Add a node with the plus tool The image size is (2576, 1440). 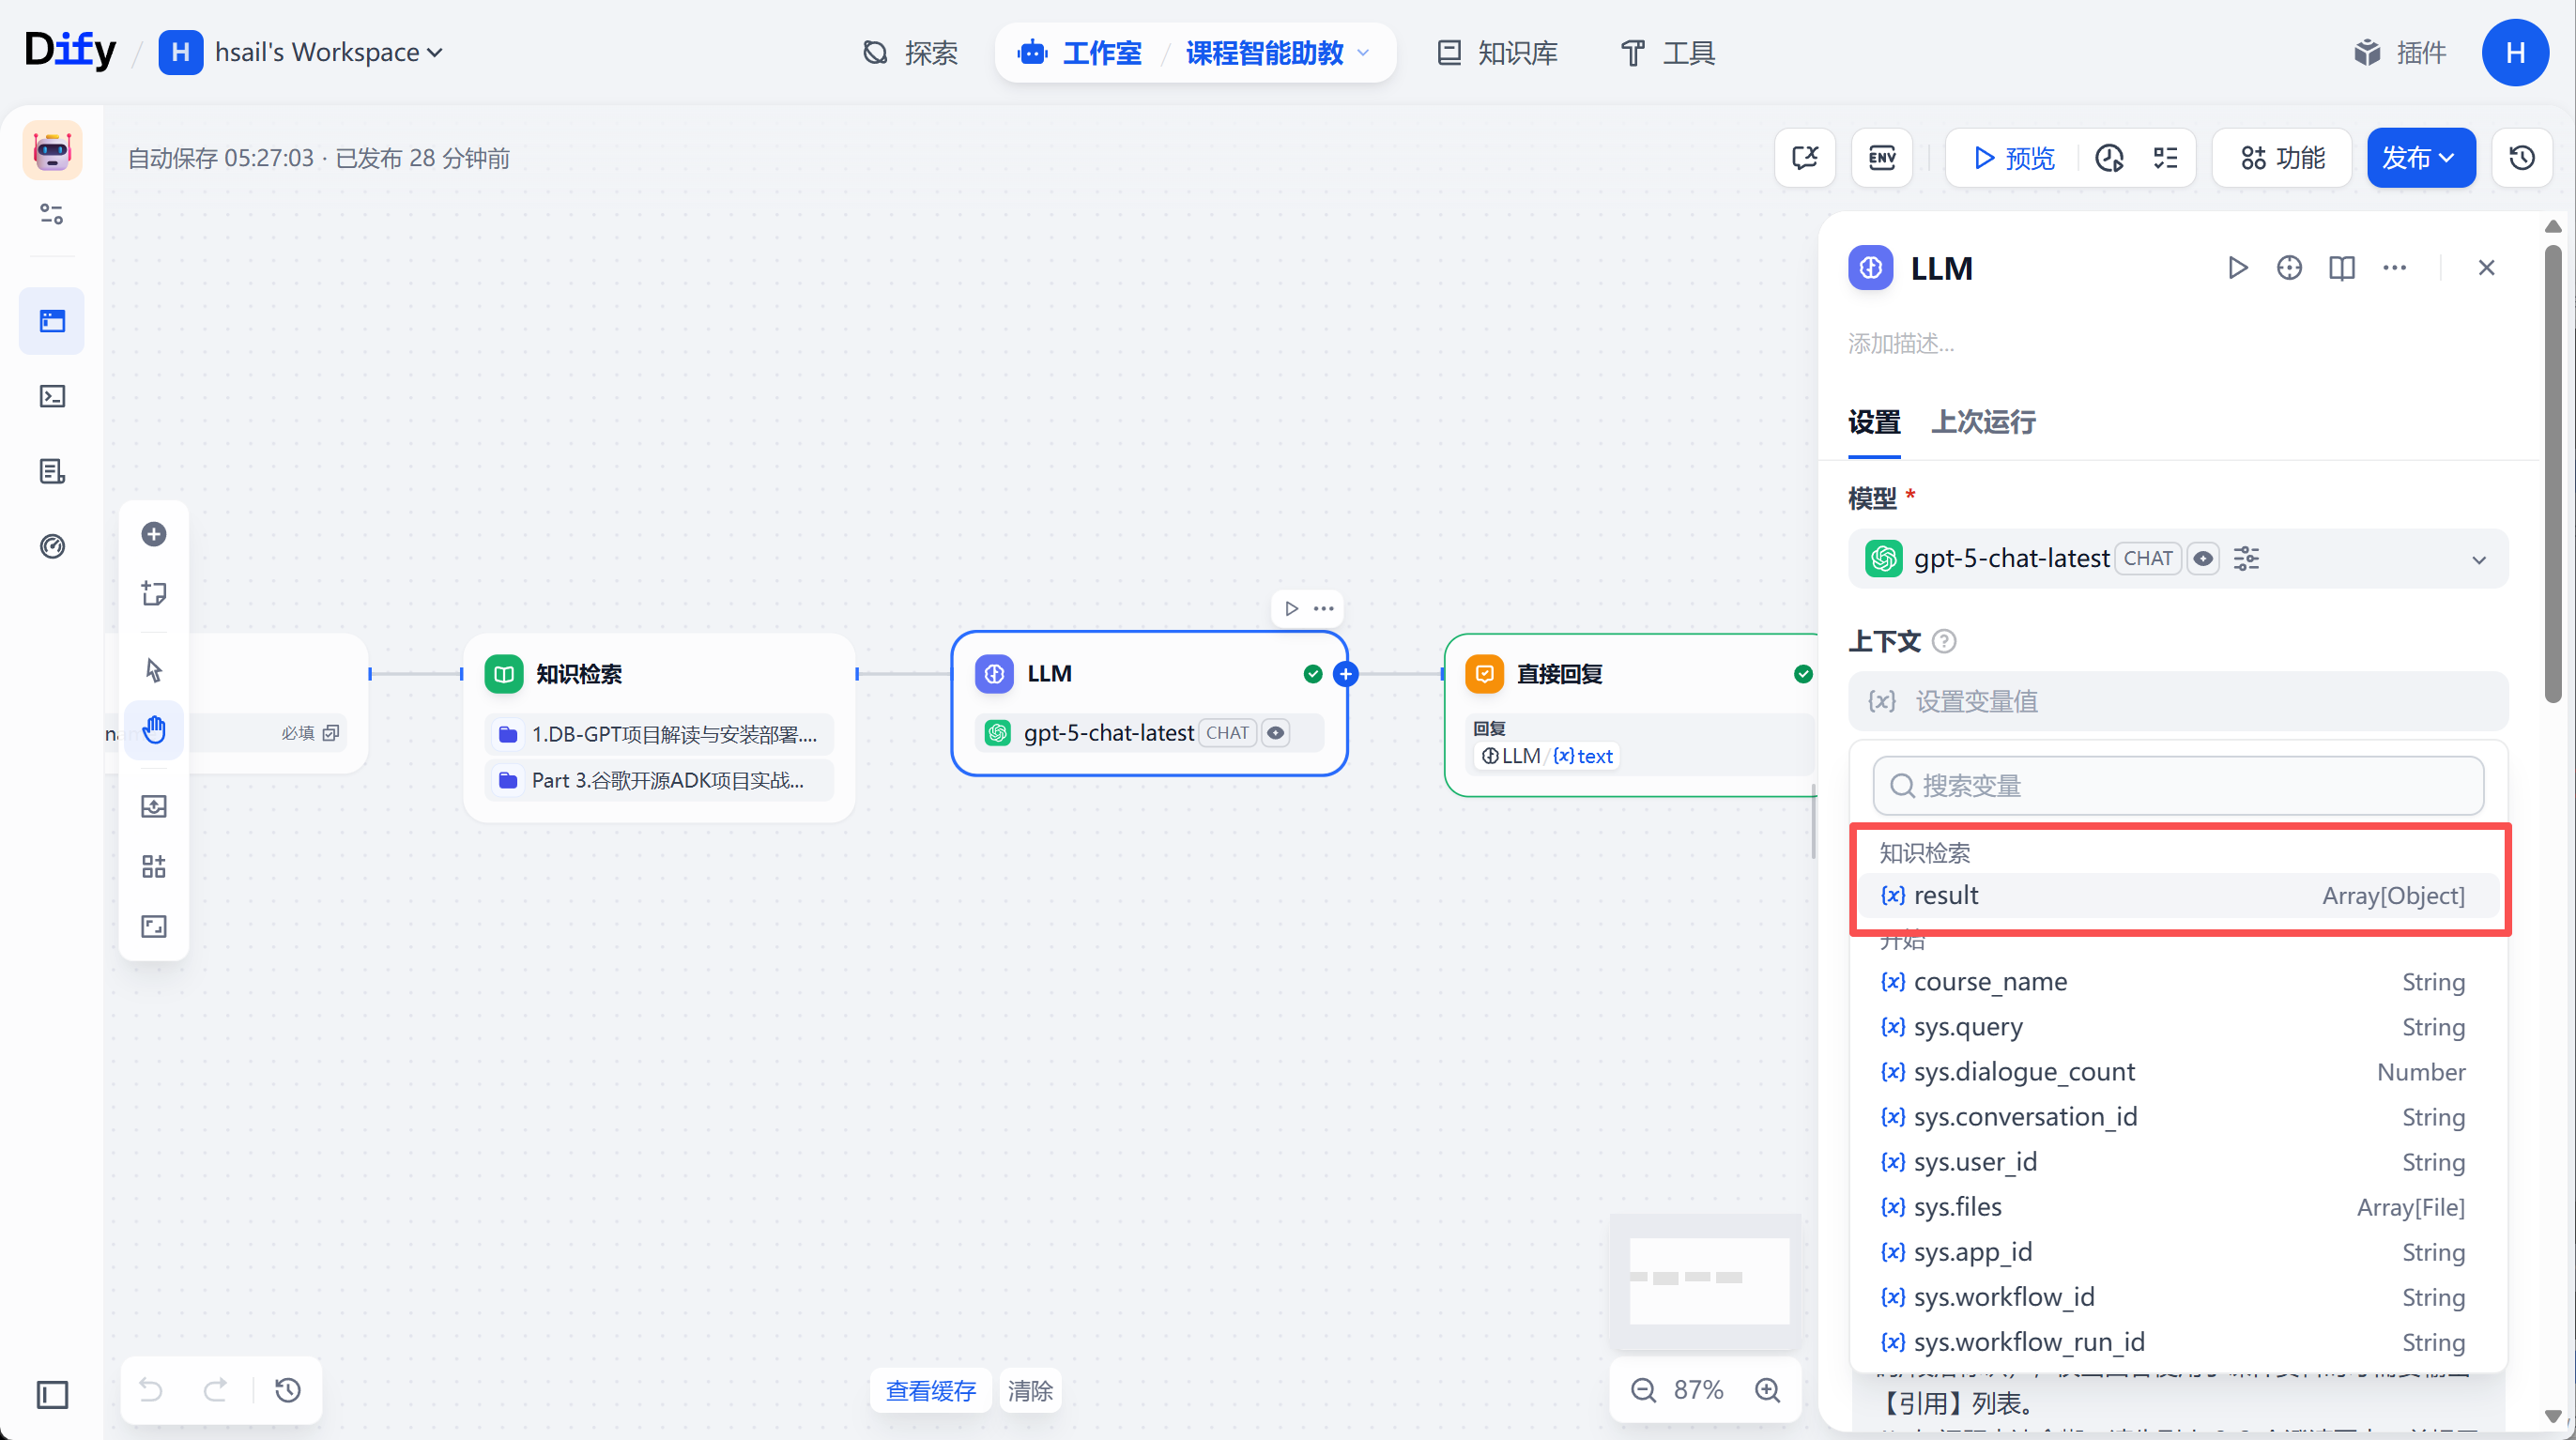154,534
